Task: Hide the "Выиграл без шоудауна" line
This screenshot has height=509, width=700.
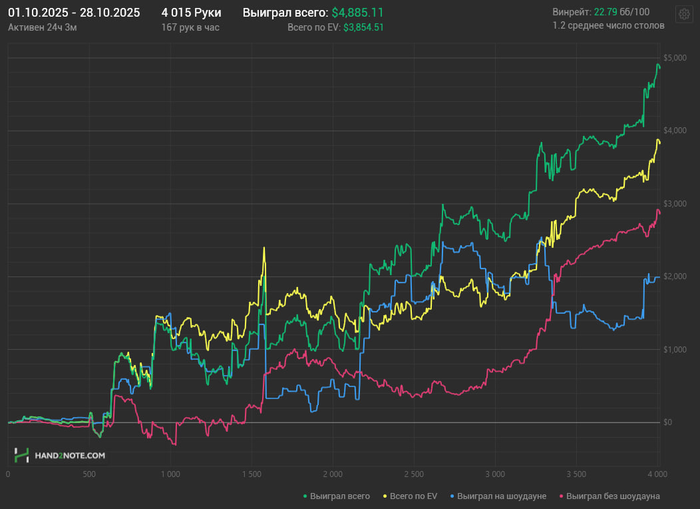Action: (613, 496)
